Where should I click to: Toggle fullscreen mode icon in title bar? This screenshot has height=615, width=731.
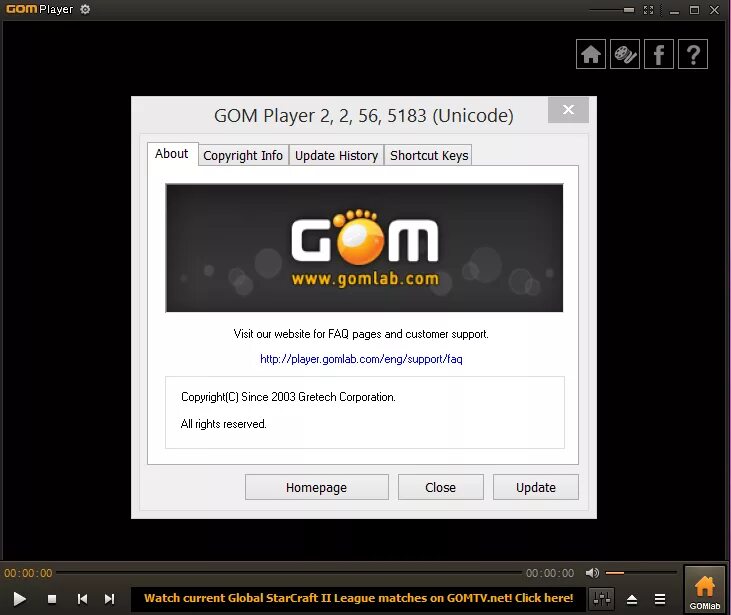tap(648, 10)
